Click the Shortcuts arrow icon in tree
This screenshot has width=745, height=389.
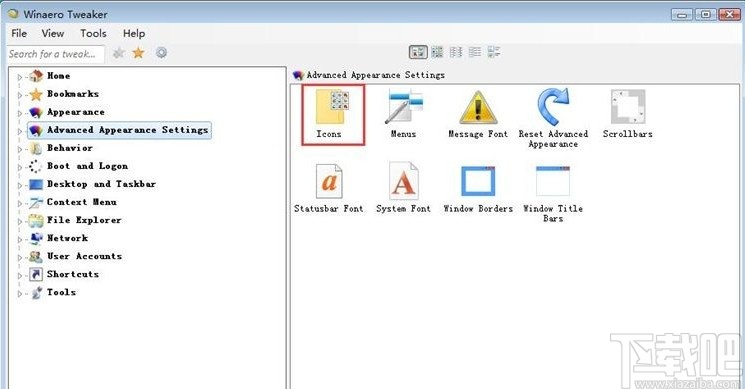pos(36,275)
